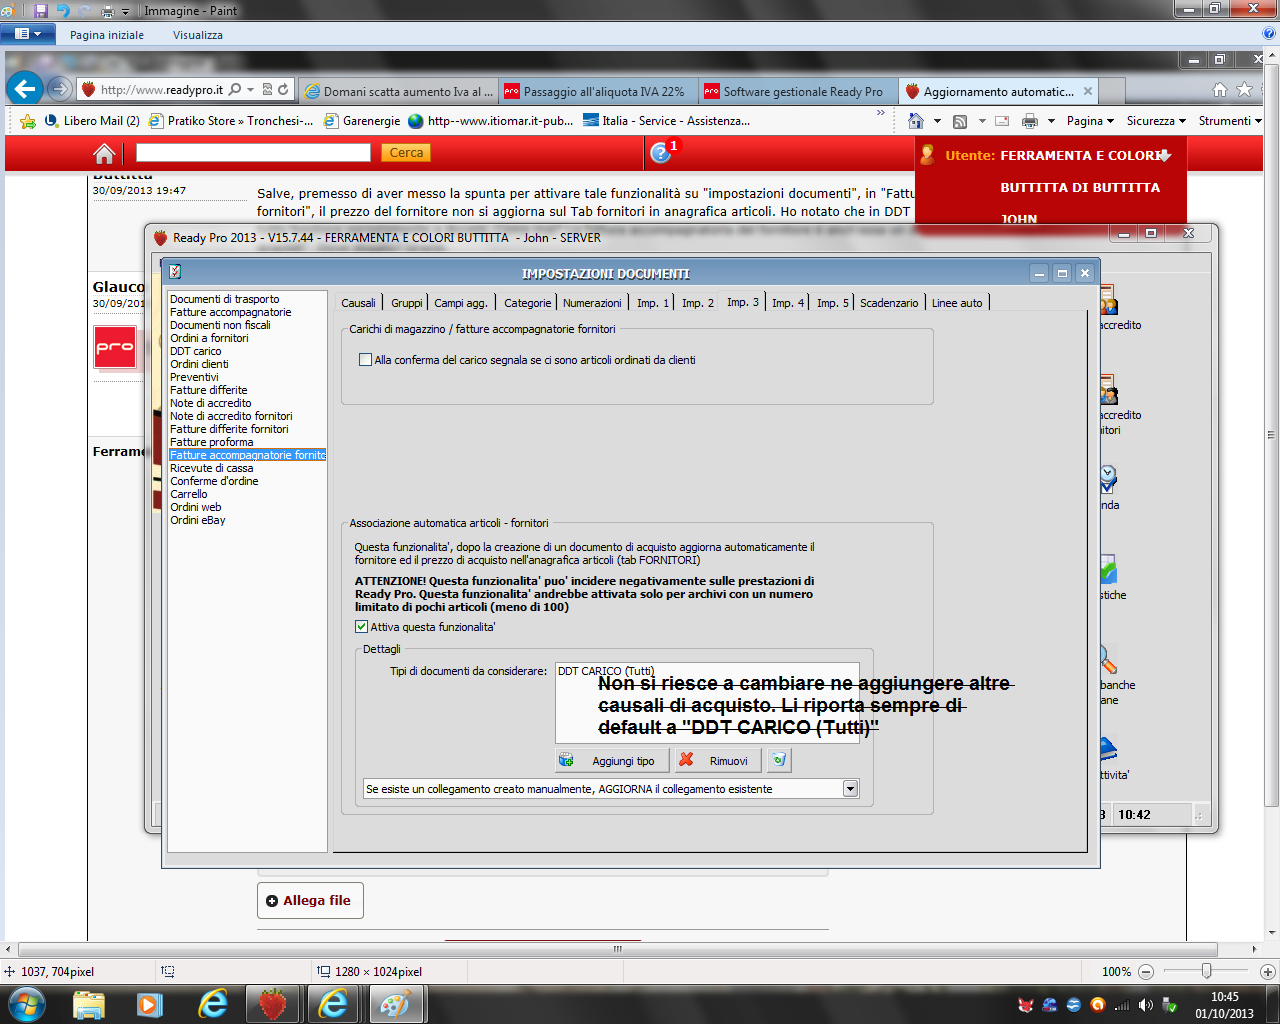This screenshot has width=1280, height=1024.
Task: Open Ready Pro strawberry taskbar icon
Action: tap(272, 1004)
